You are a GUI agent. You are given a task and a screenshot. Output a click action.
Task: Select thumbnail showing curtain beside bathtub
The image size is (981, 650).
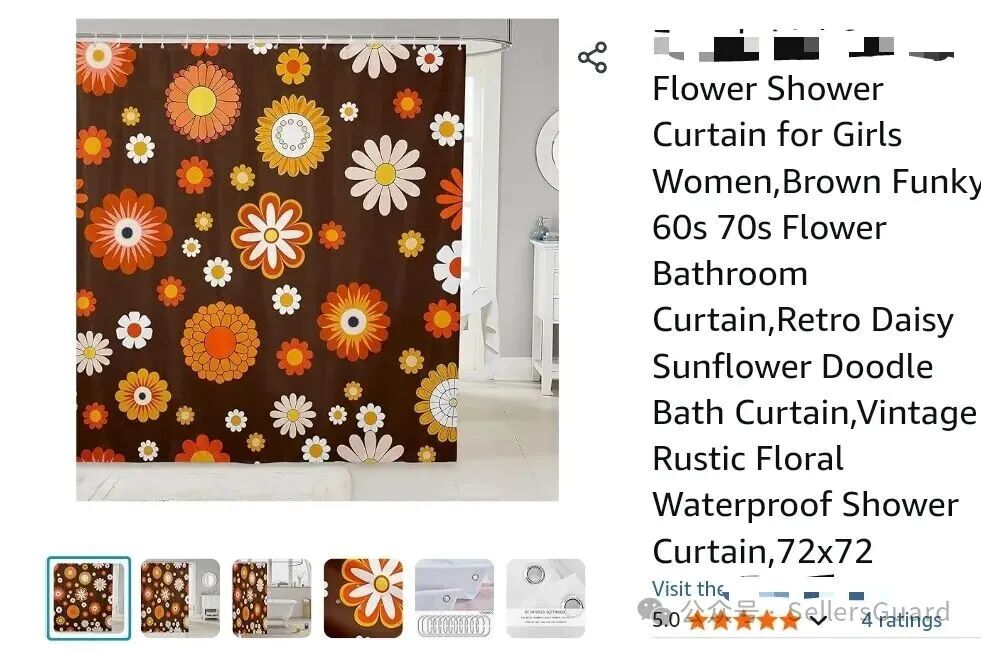272,598
